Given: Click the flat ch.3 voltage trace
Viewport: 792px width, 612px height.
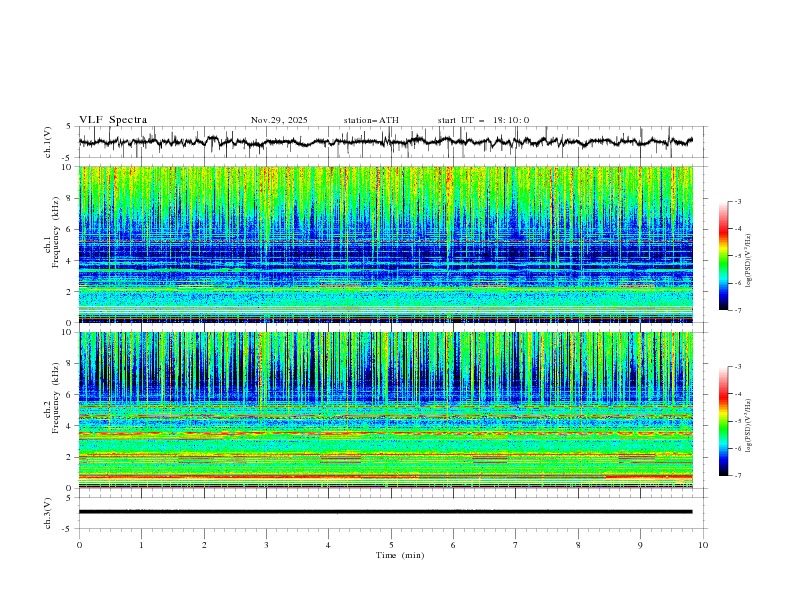Looking at the screenshot, I should coord(385,512).
